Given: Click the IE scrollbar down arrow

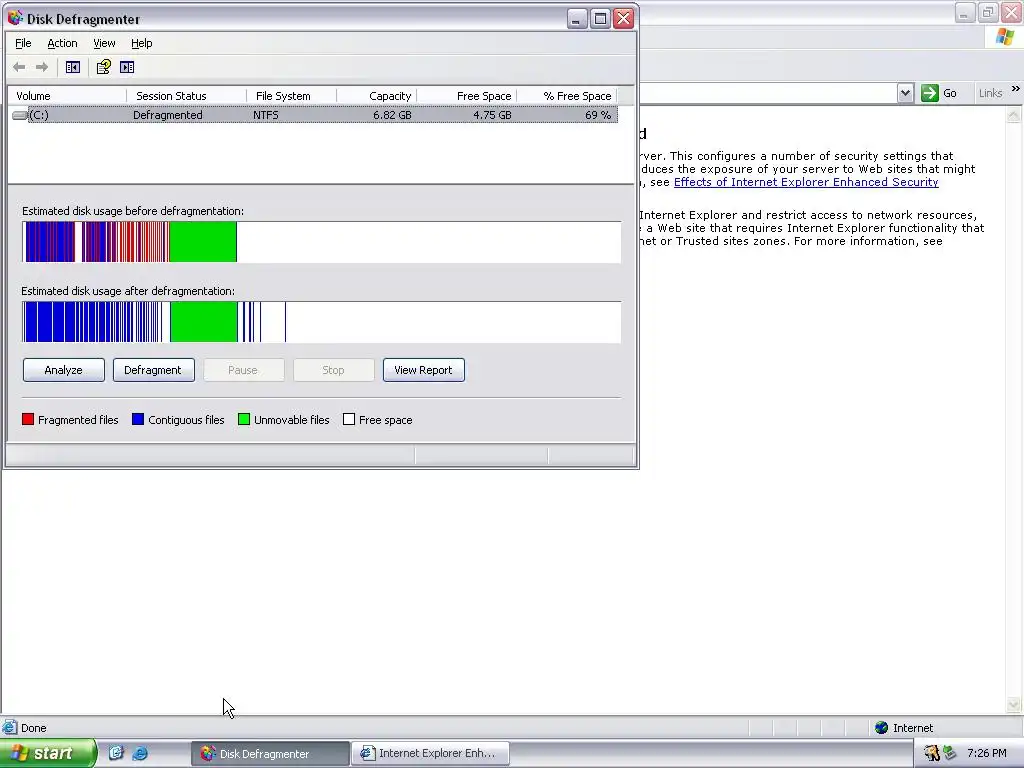Looking at the screenshot, I should click(1014, 705).
